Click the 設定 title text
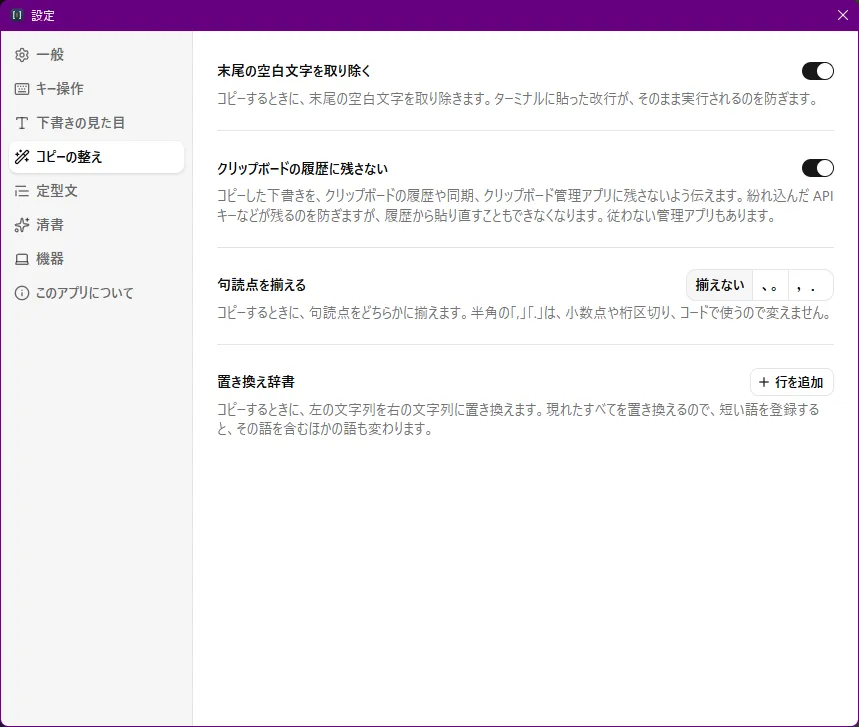 (43, 15)
